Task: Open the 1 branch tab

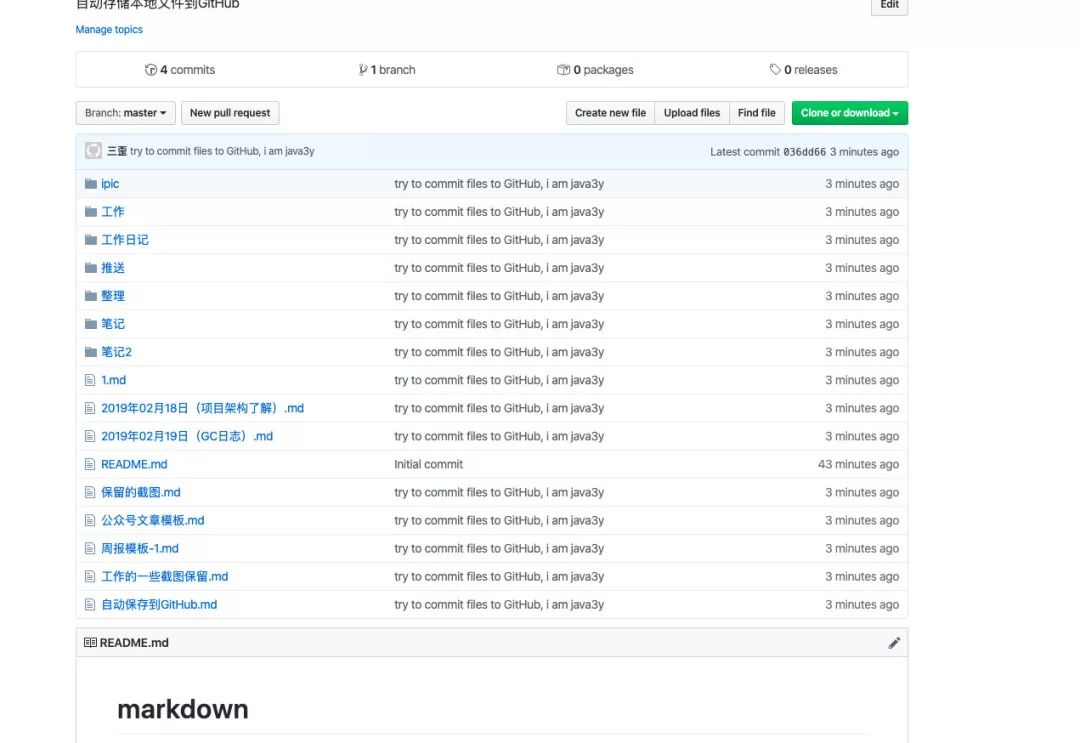Action: click(x=387, y=70)
